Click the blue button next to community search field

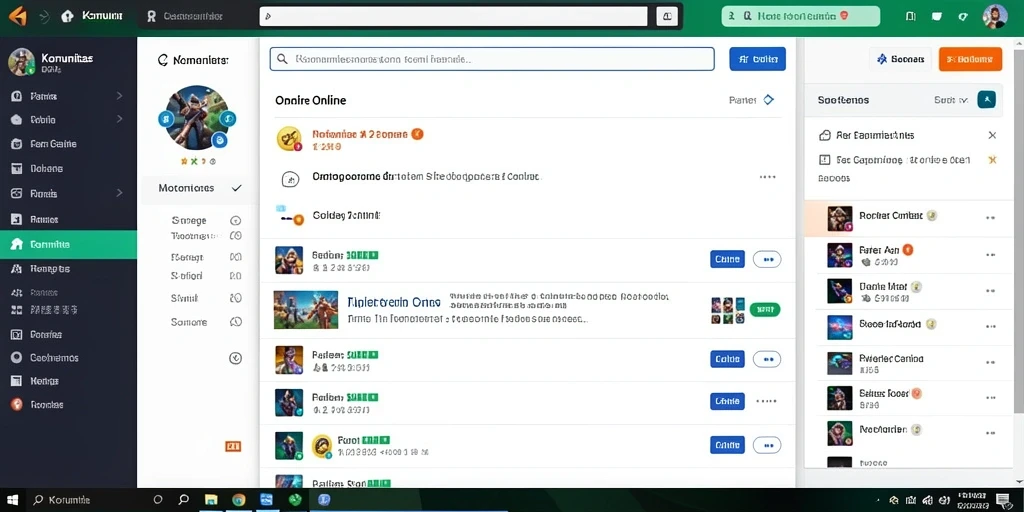click(x=758, y=59)
